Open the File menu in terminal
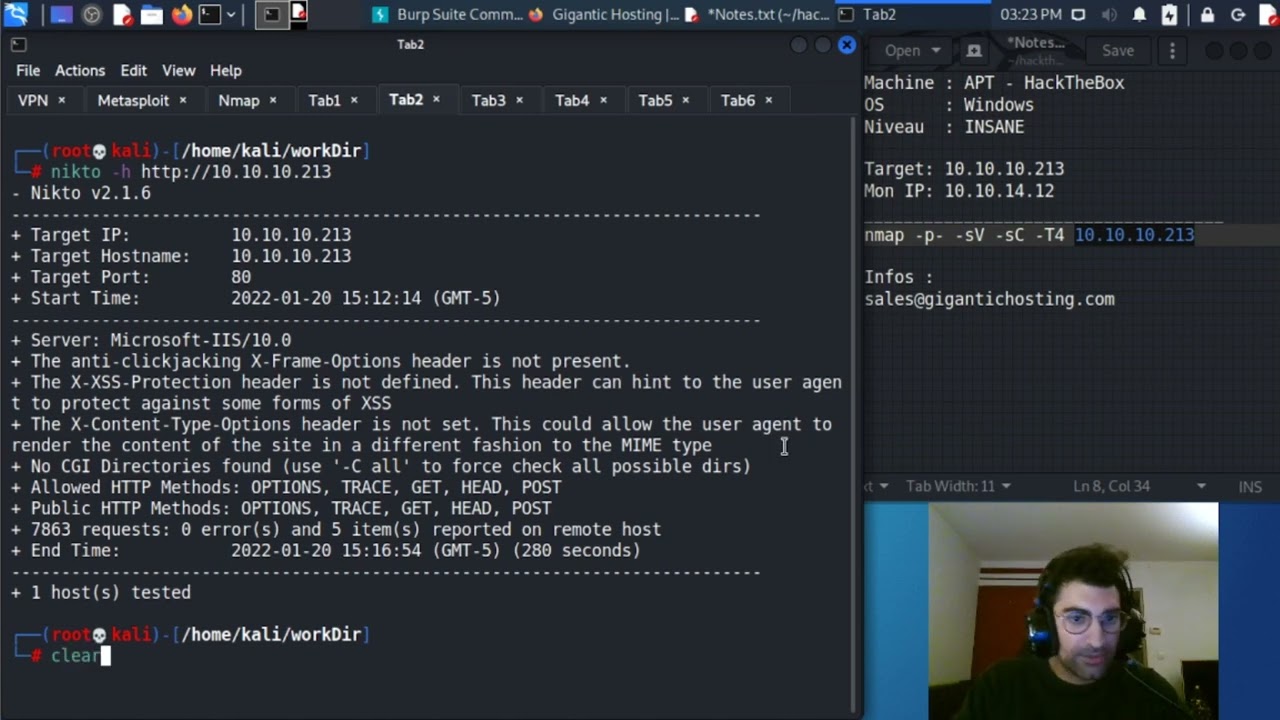Screen dimensions: 1280x720 (x=28, y=70)
